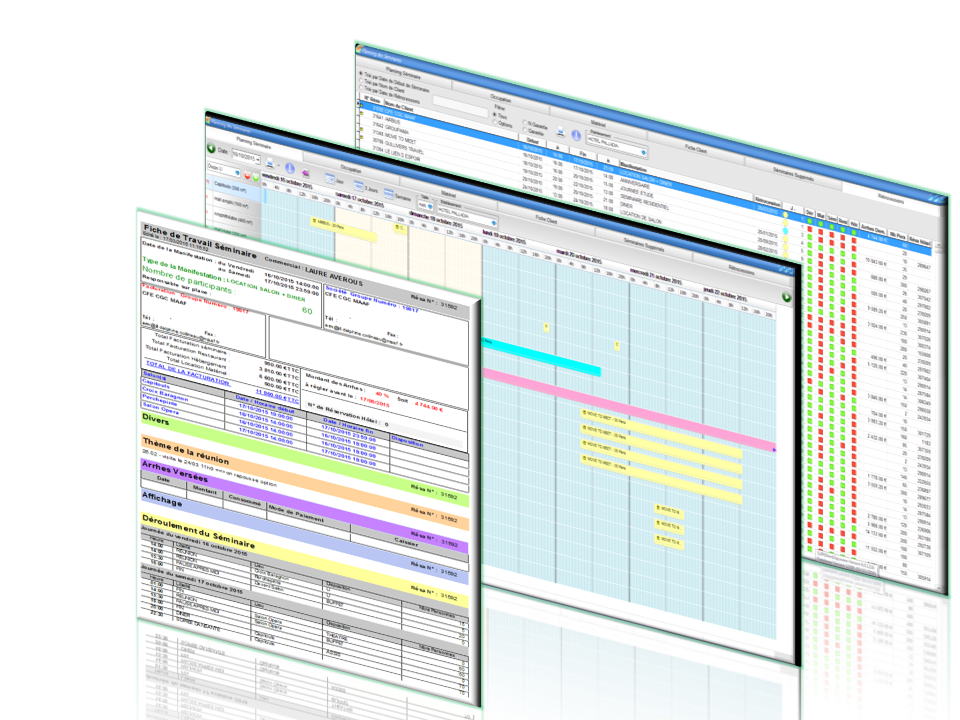Click the Arrhes Versées section heading
The height and width of the screenshot is (720, 960).
tap(174, 471)
